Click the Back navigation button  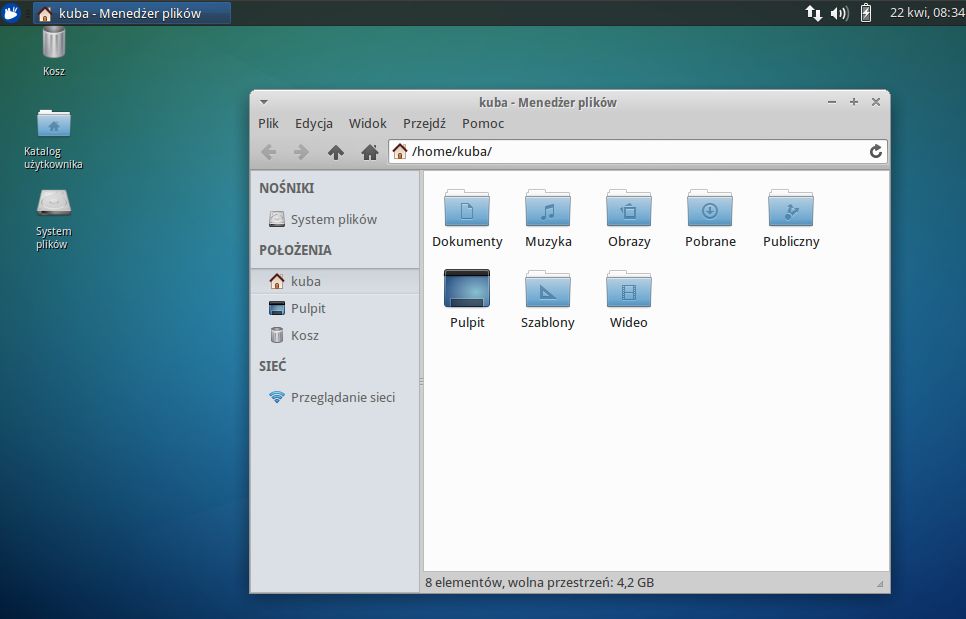pyautogui.click(x=269, y=151)
